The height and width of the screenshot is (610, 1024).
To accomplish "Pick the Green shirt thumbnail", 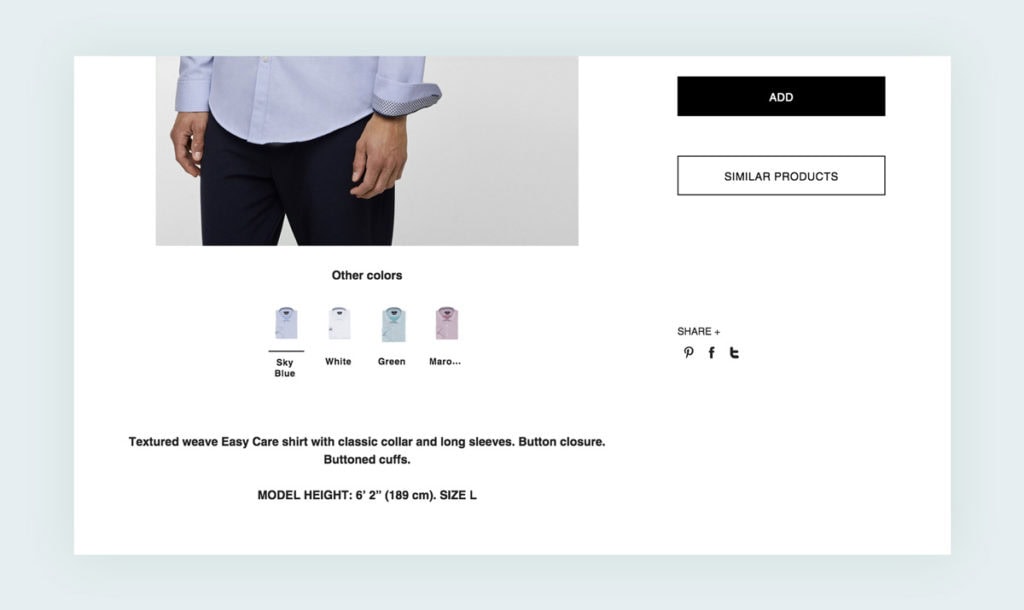I will click(x=393, y=324).
